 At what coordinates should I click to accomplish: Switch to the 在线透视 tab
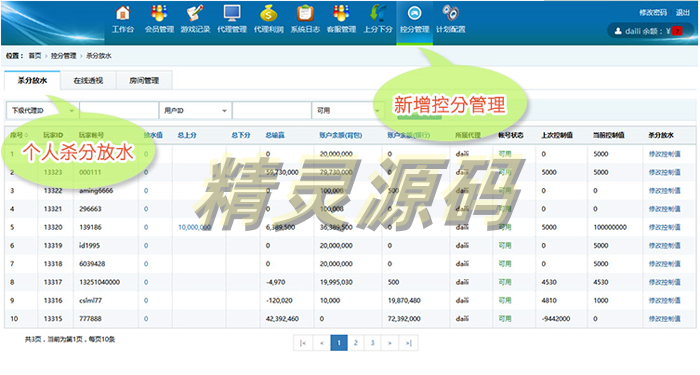tap(88, 81)
